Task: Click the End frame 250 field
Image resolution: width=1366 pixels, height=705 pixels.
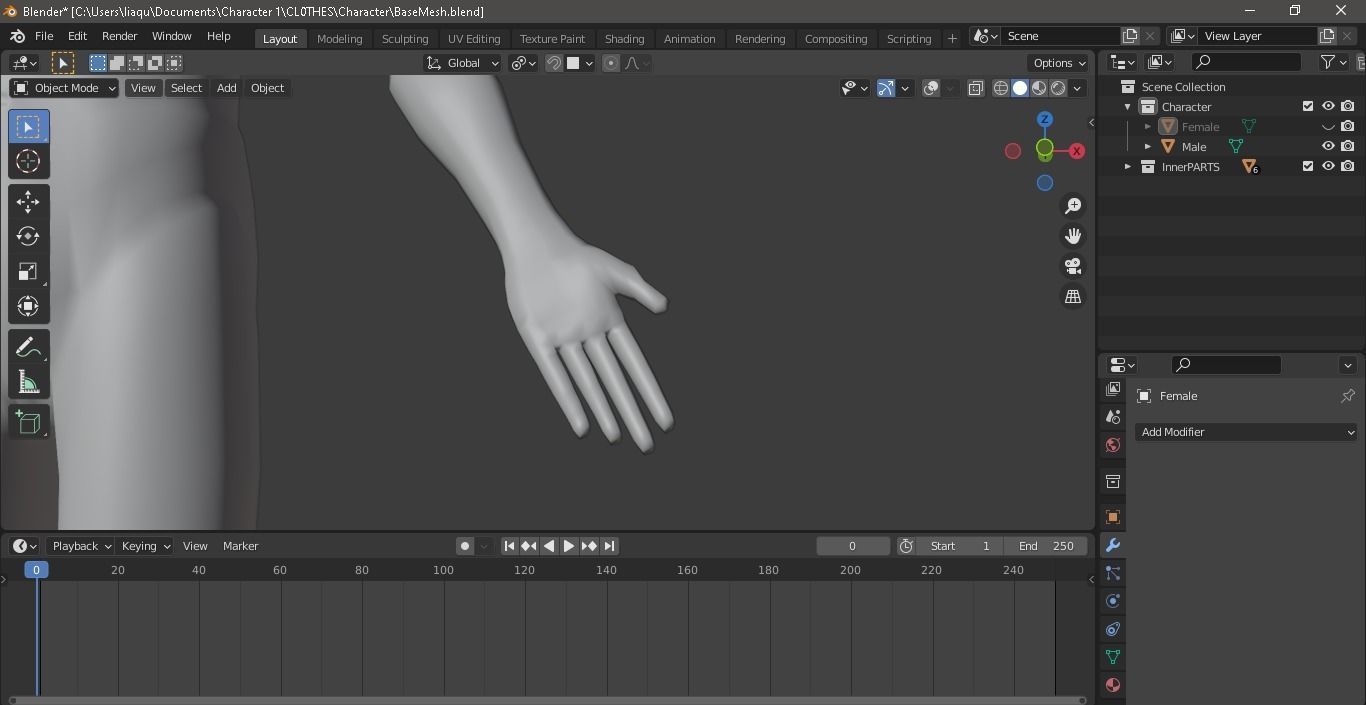Action: pos(1046,546)
